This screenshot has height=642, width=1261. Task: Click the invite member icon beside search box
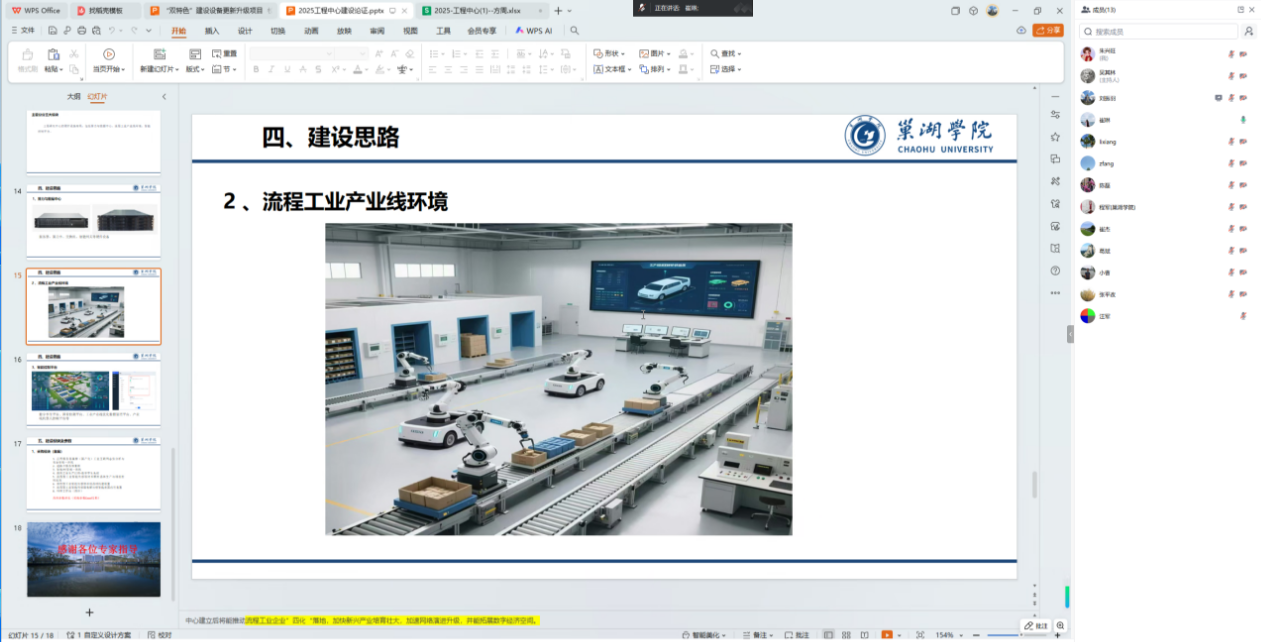(x=1248, y=32)
